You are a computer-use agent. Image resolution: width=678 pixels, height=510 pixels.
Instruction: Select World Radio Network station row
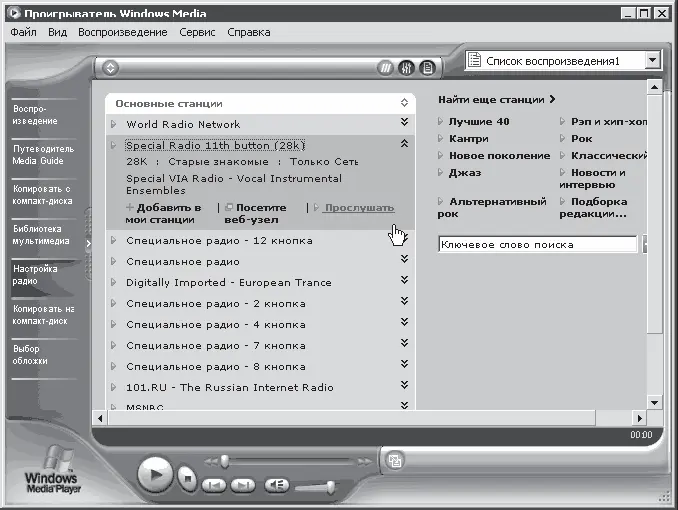tap(260, 124)
